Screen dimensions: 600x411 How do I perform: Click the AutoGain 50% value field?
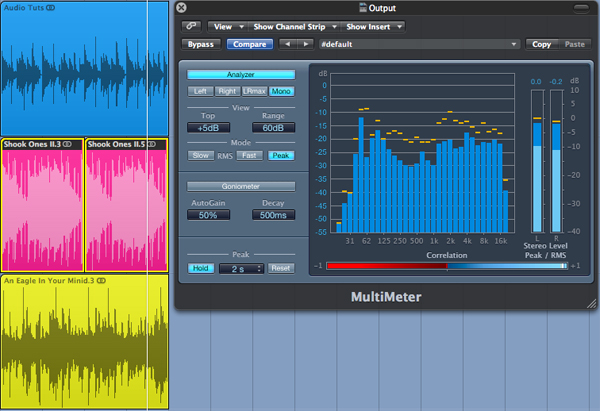click(208, 215)
